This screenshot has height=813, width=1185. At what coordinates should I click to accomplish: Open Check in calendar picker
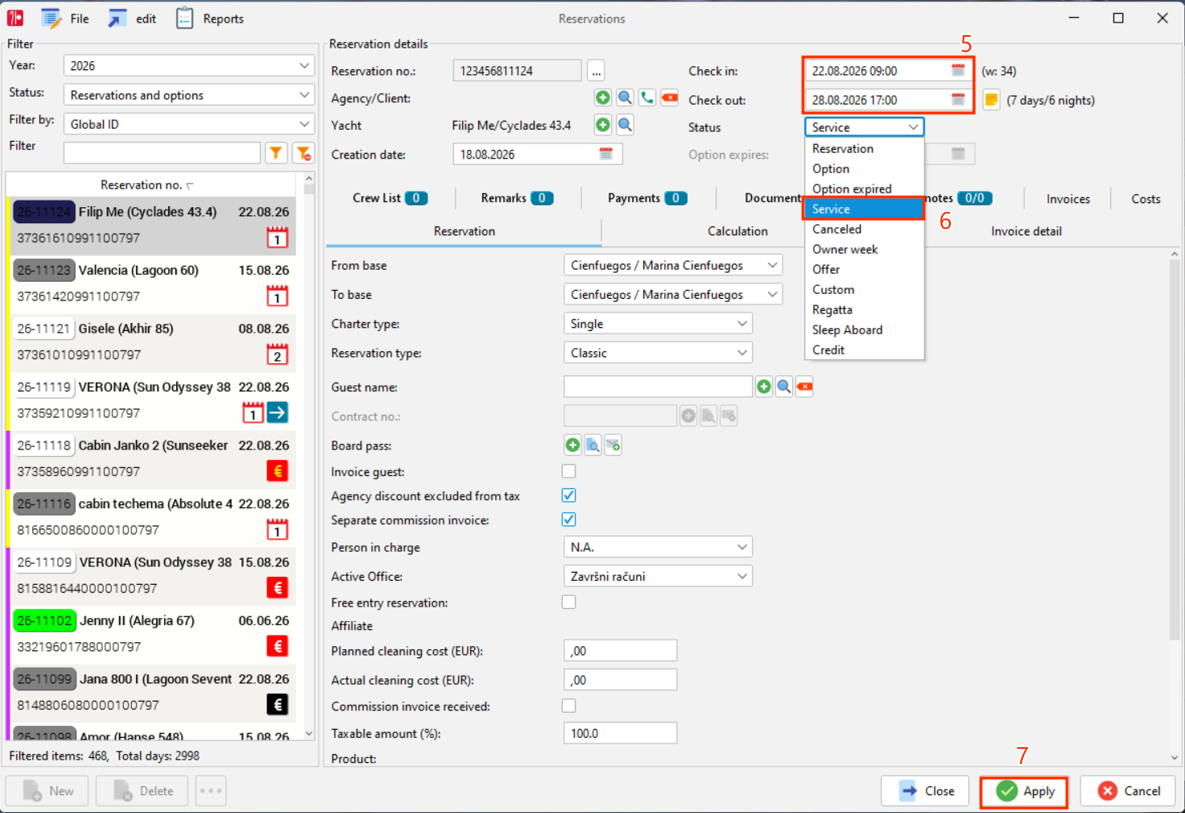click(958, 70)
